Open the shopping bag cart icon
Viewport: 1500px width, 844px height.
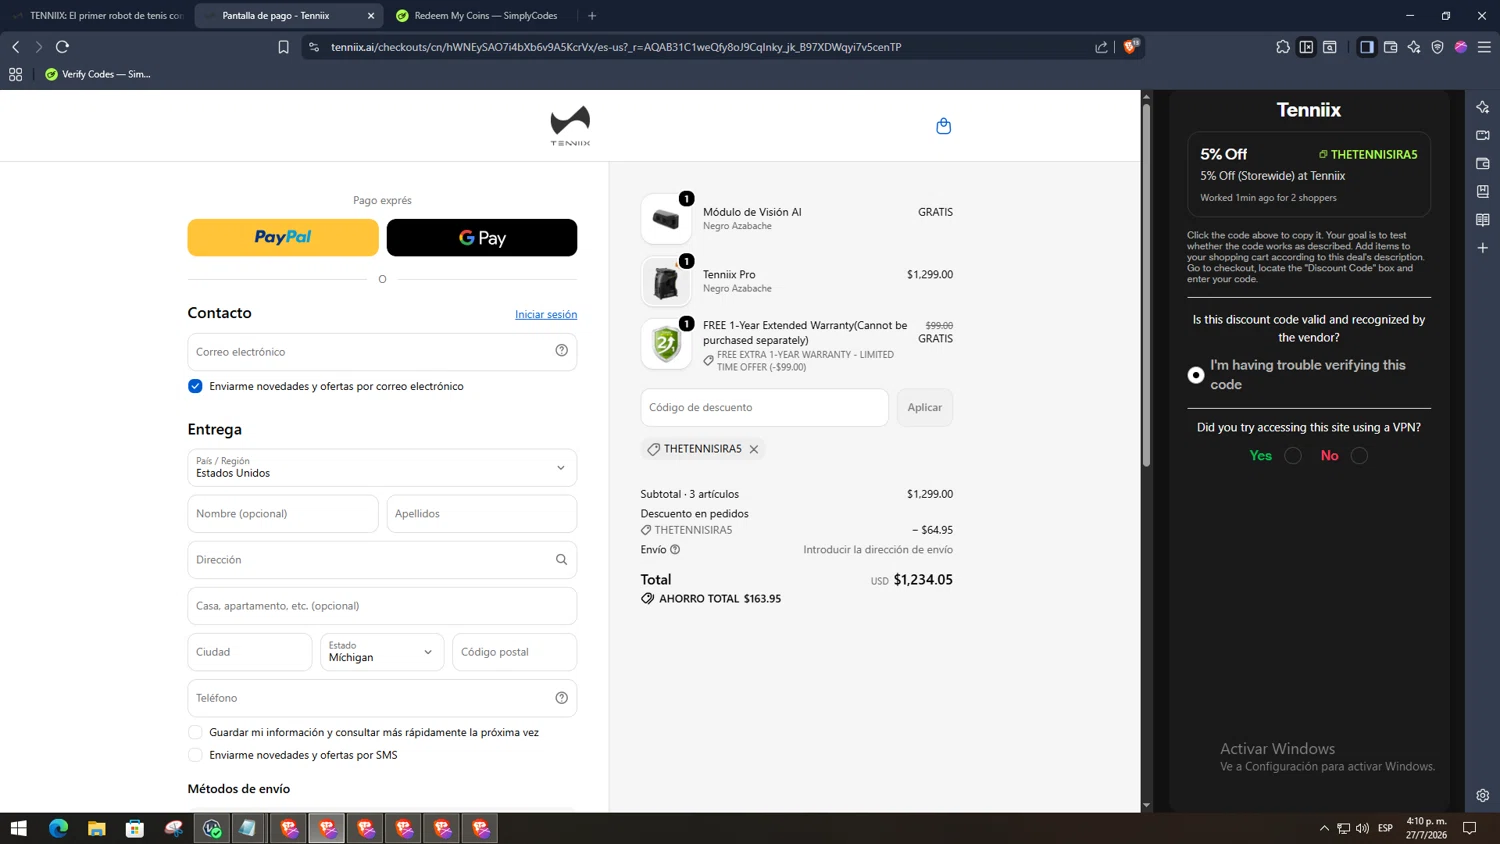[943, 126]
